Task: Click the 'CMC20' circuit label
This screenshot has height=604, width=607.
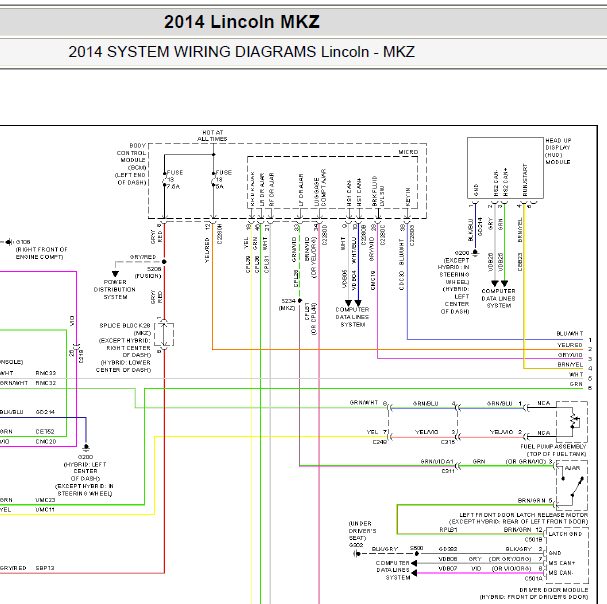Action: tap(46, 441)
